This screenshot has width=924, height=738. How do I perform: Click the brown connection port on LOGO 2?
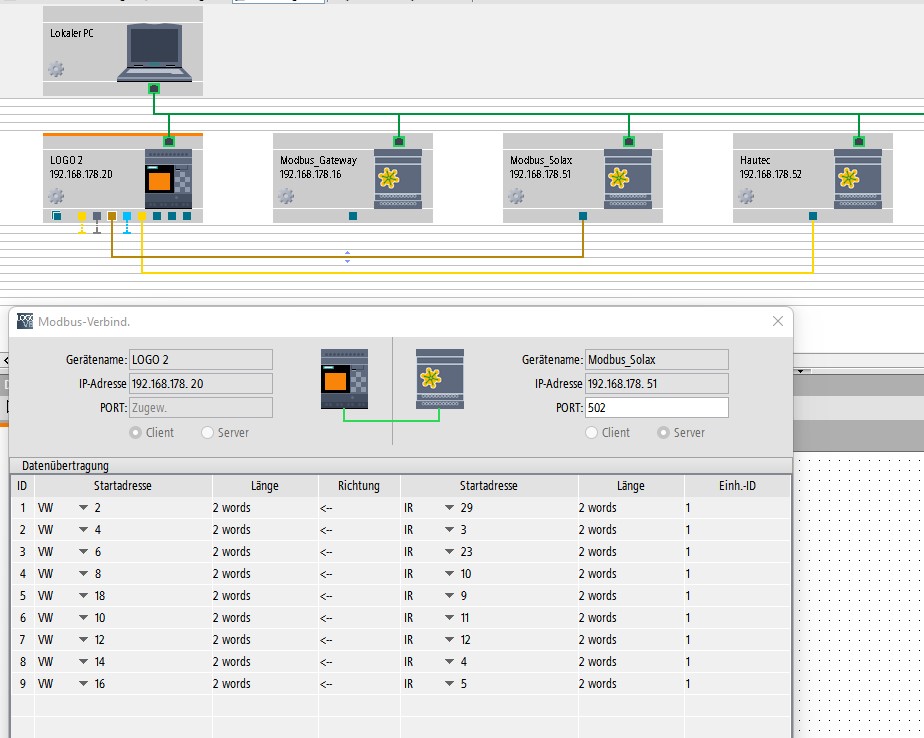112,216
